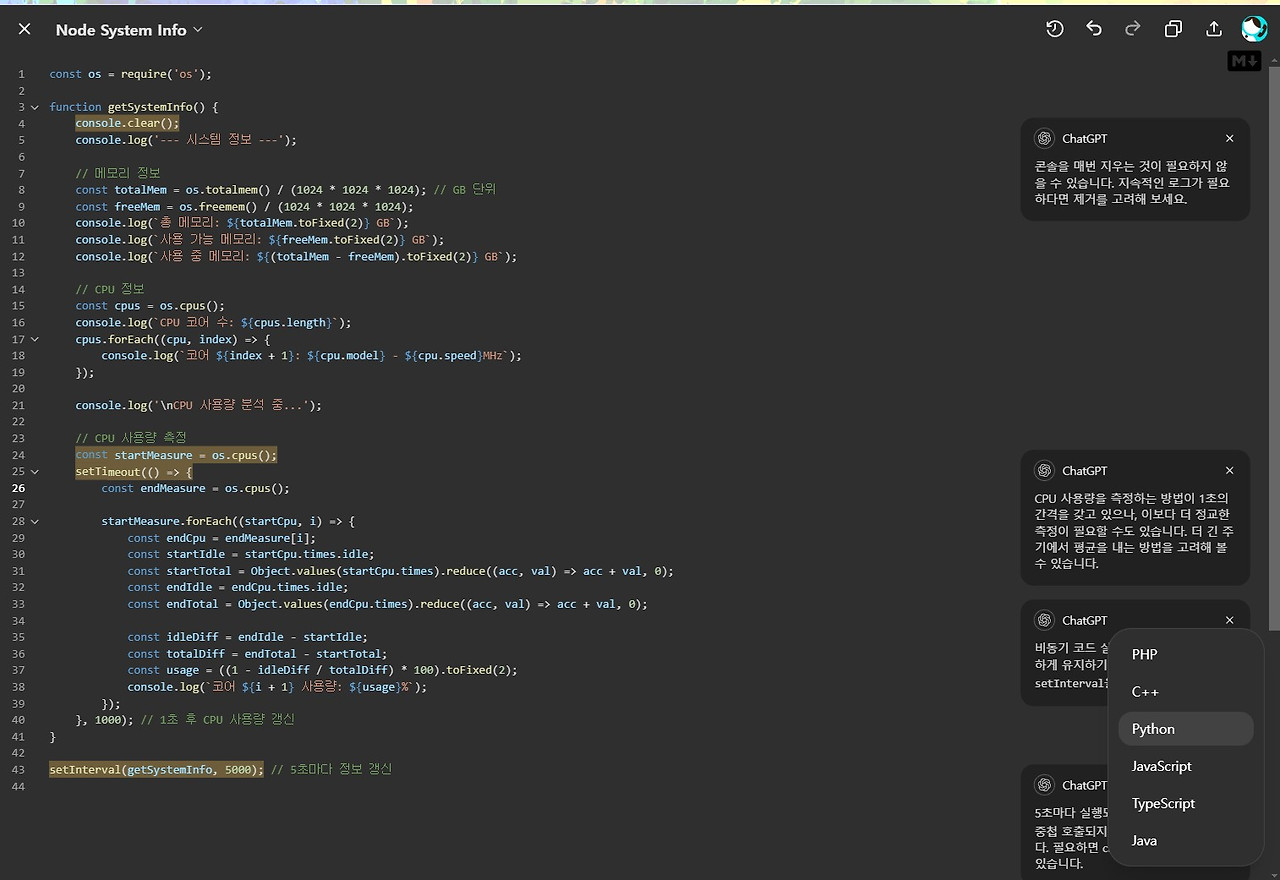The image size is (1280, 880).
Task: Click the ChatGPT logo on the 5초마다 comment
Action: tap(1045, 785)
